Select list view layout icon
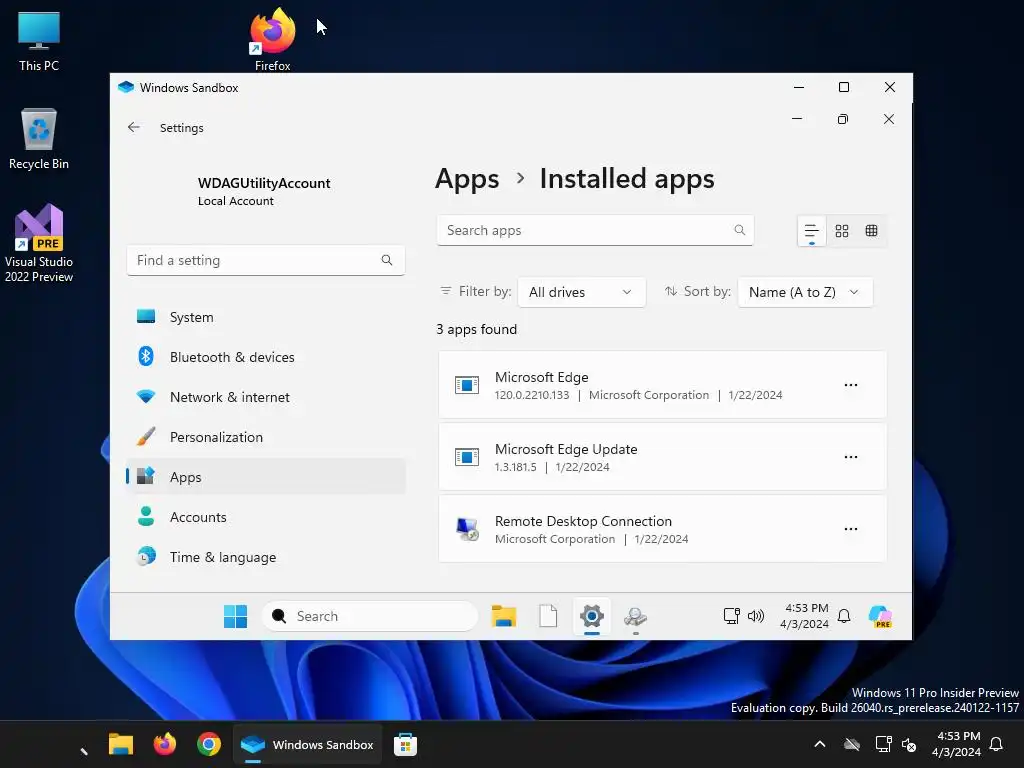1024x768 pixels. click(x=812, y=231)
